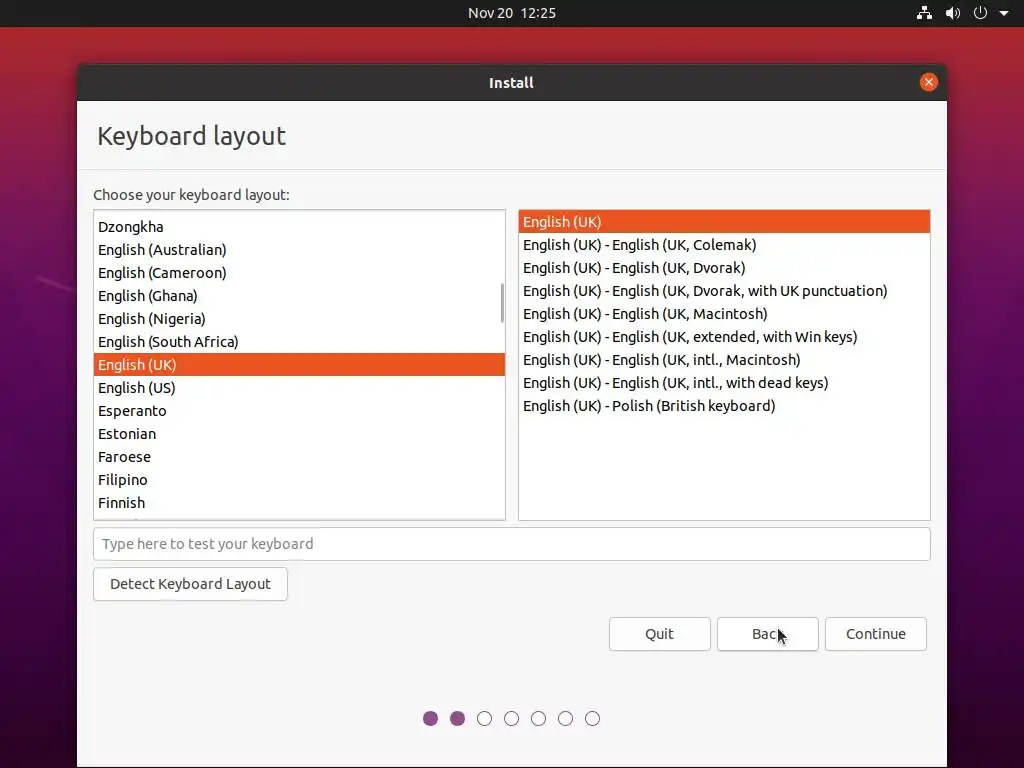Click Continue to proceed

point(876,634)
